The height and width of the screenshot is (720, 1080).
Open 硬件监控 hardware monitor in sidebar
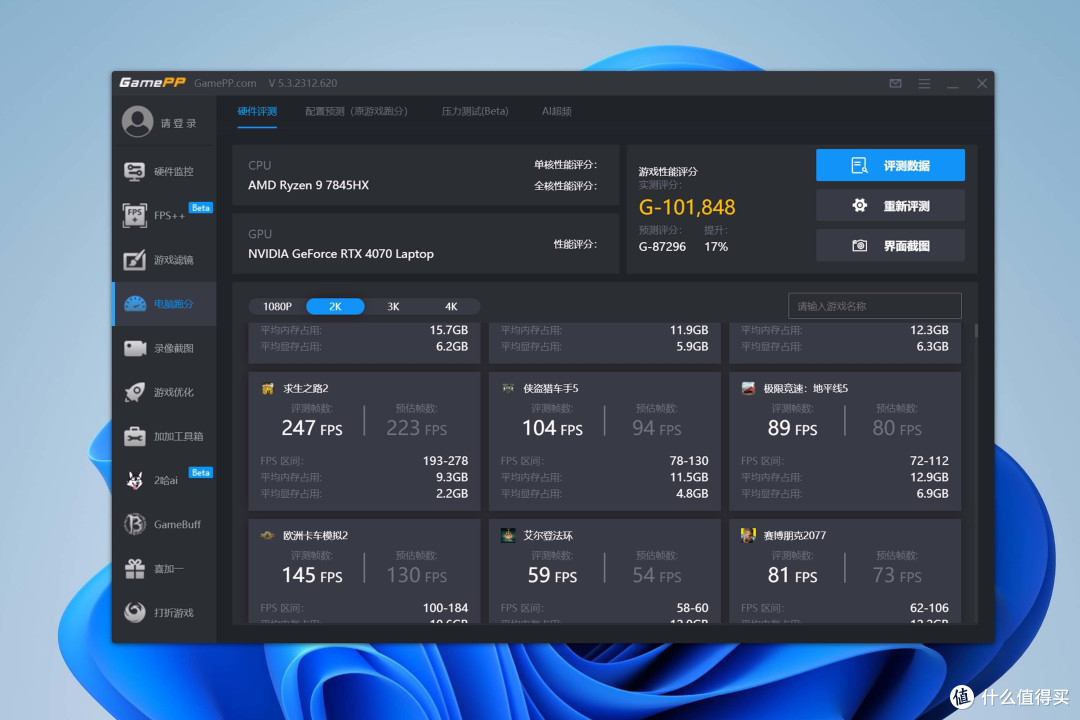(x=165, y=171)
